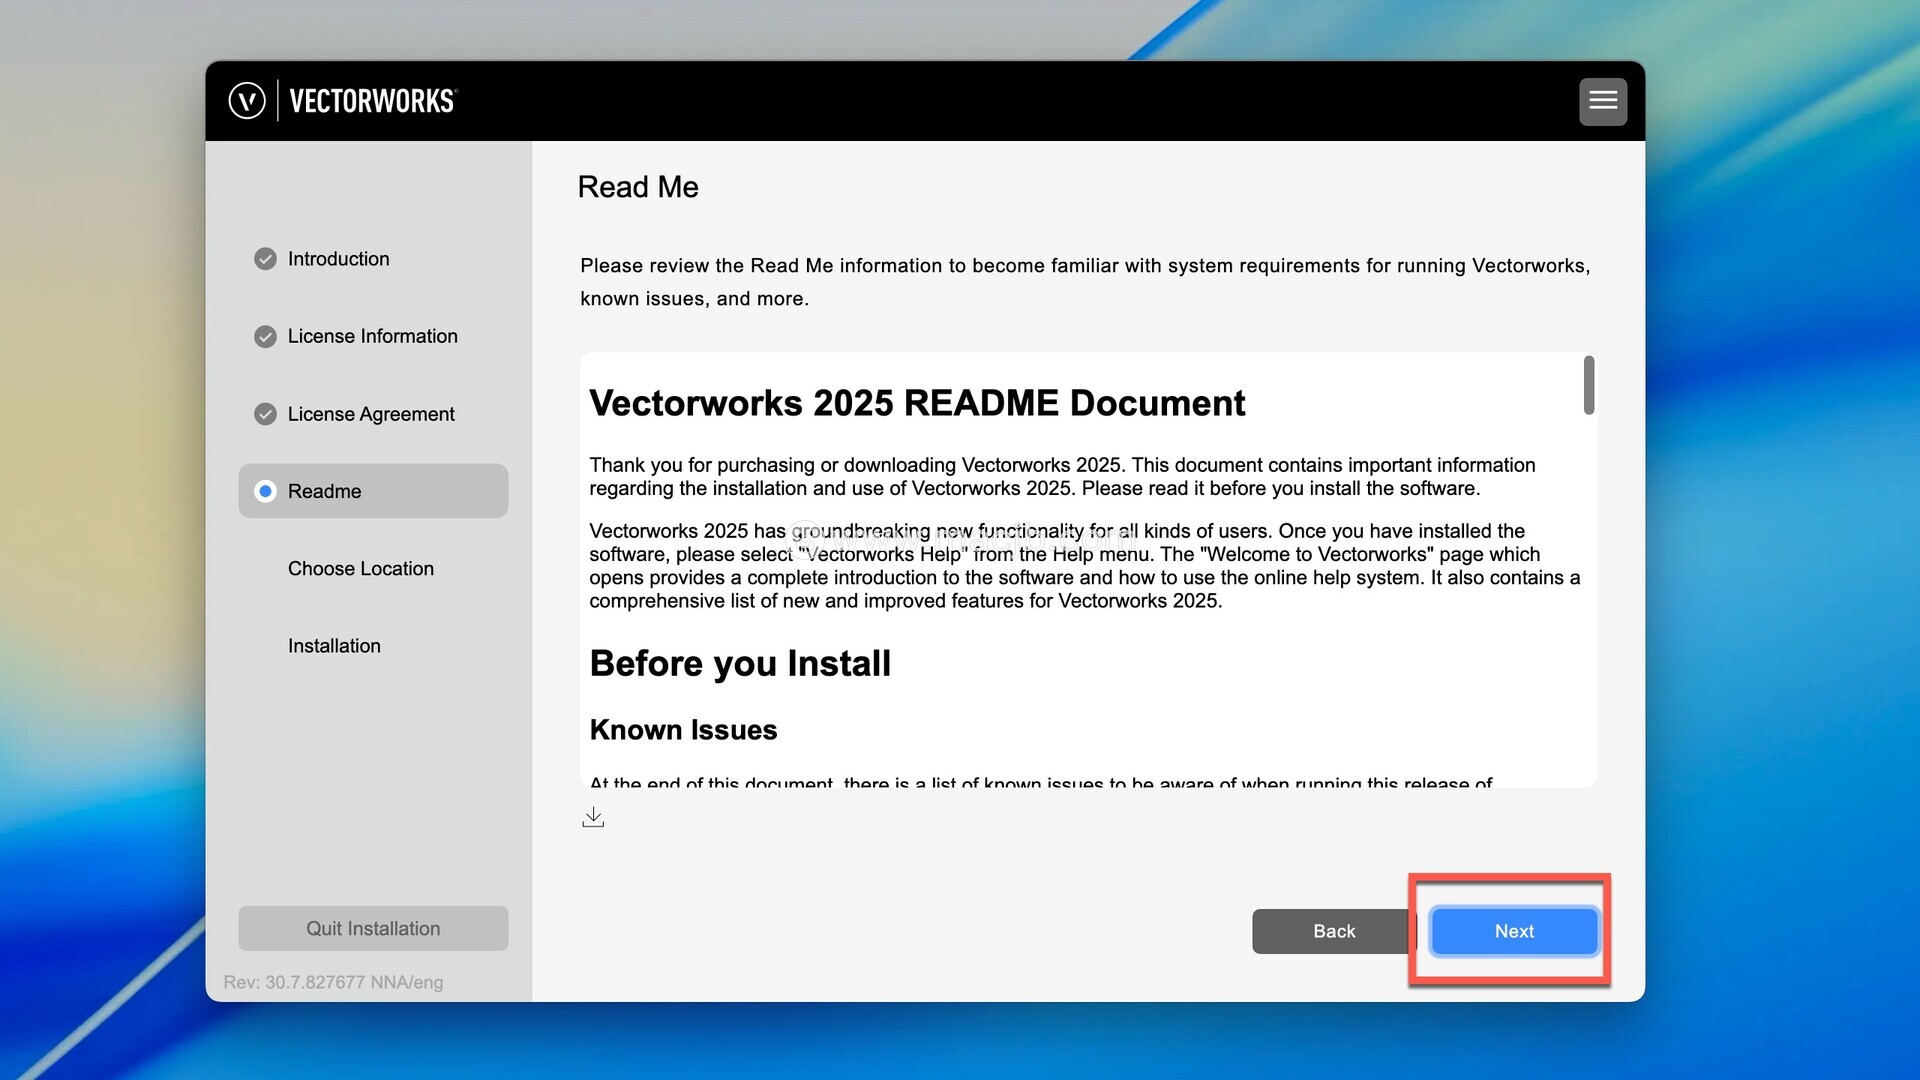Jump to the Choose Location step
The height and width of the screenshot is (1080, 1920).
(360, 568)
